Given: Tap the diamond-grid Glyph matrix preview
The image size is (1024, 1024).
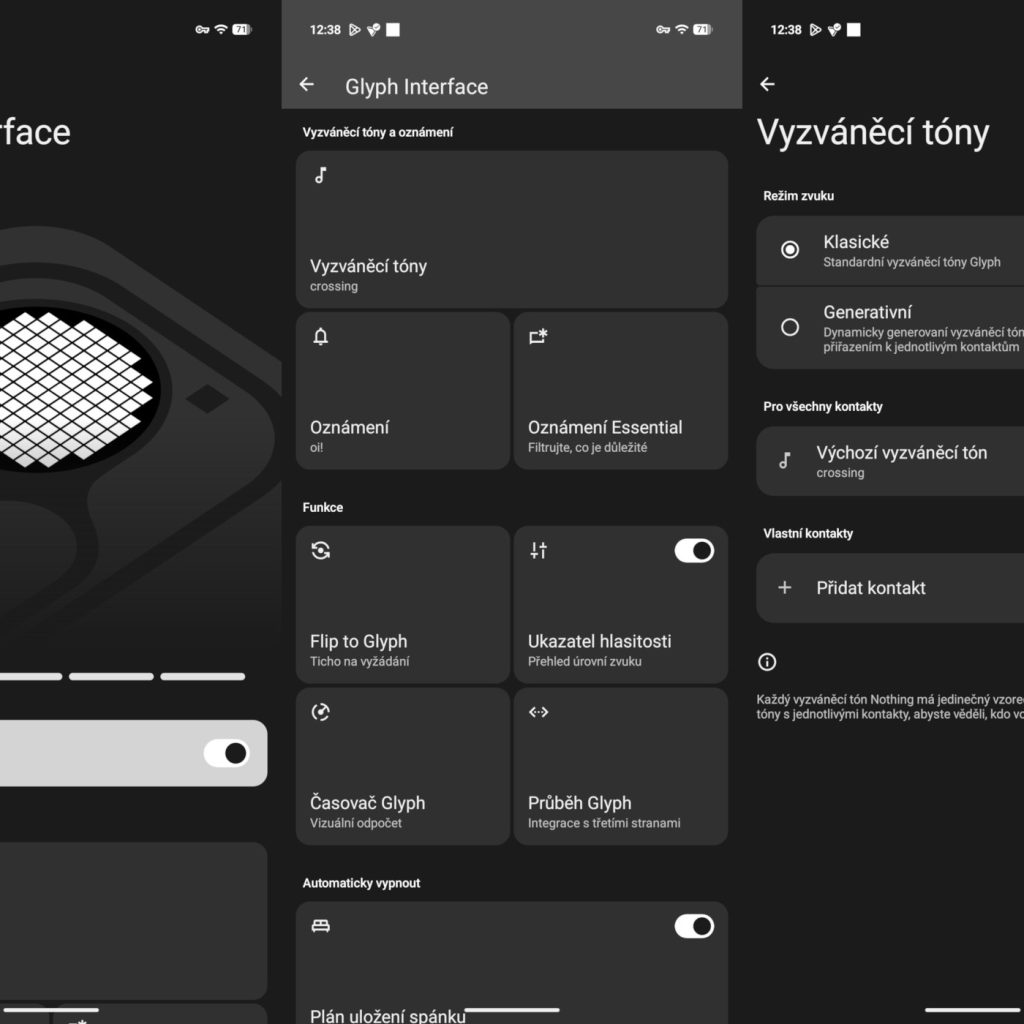Looking at the screenshot, I should 75,388.
